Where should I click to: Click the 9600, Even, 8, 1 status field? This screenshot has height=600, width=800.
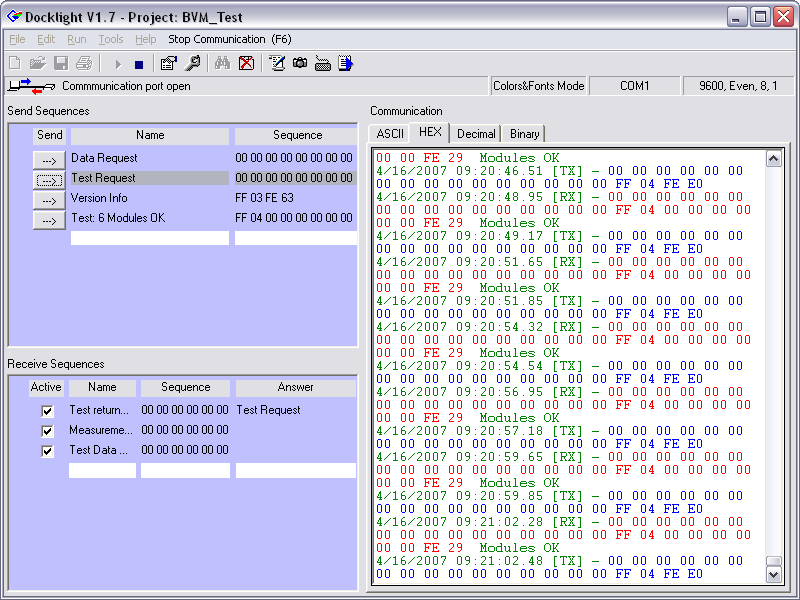coord(738,86)
